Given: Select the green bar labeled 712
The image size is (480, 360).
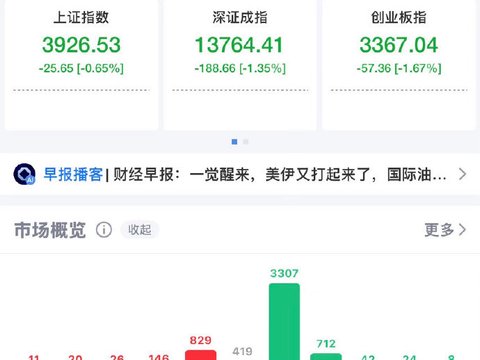Looking at the screenshot, I should [x=326, y=356].
